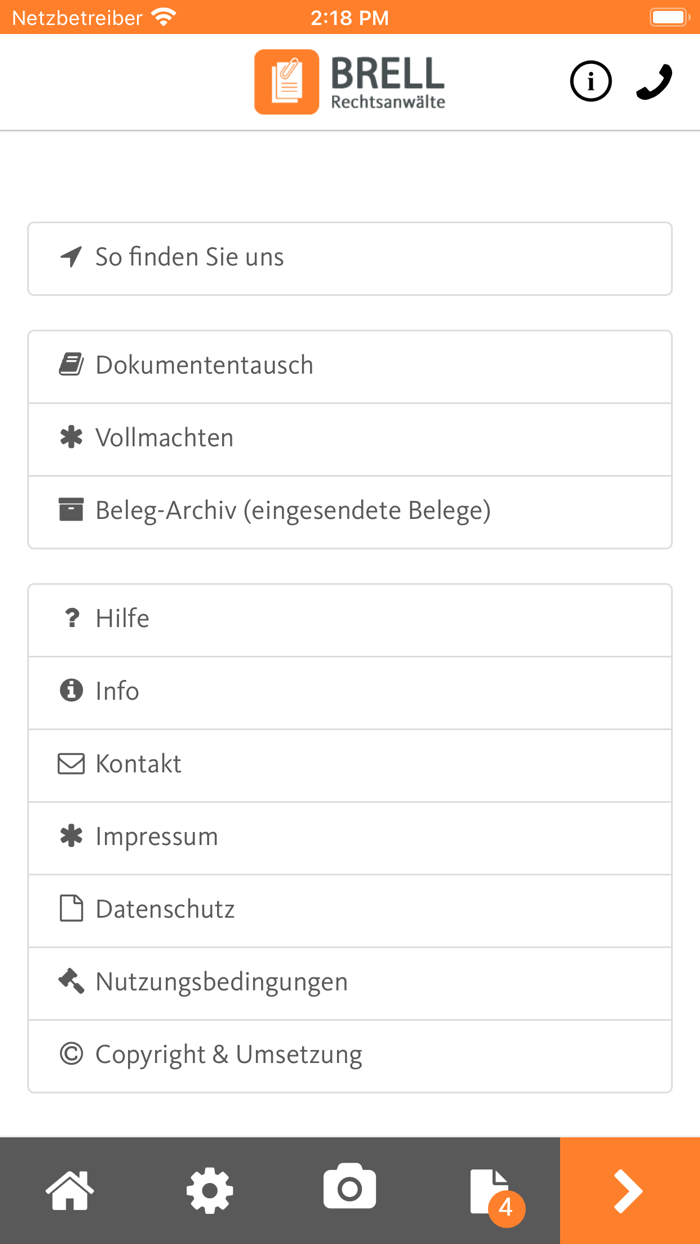Open the Datenschutz page
Image resolution: width=700 pixels, height=1244 pixels.
pyautogui.click(x=164, y=910)
